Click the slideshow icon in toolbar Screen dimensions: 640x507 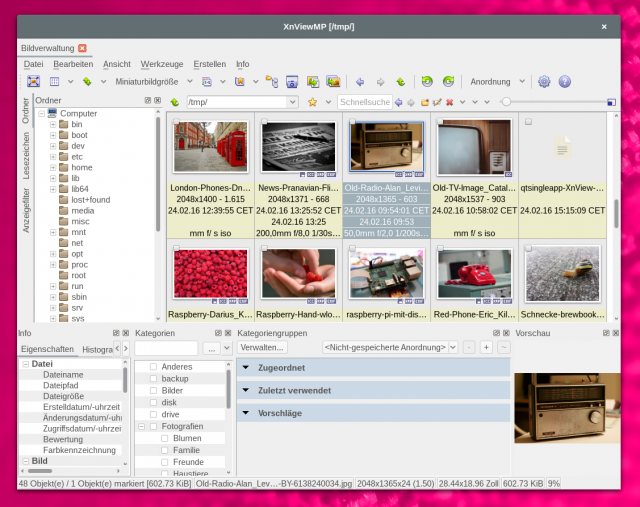333,82
